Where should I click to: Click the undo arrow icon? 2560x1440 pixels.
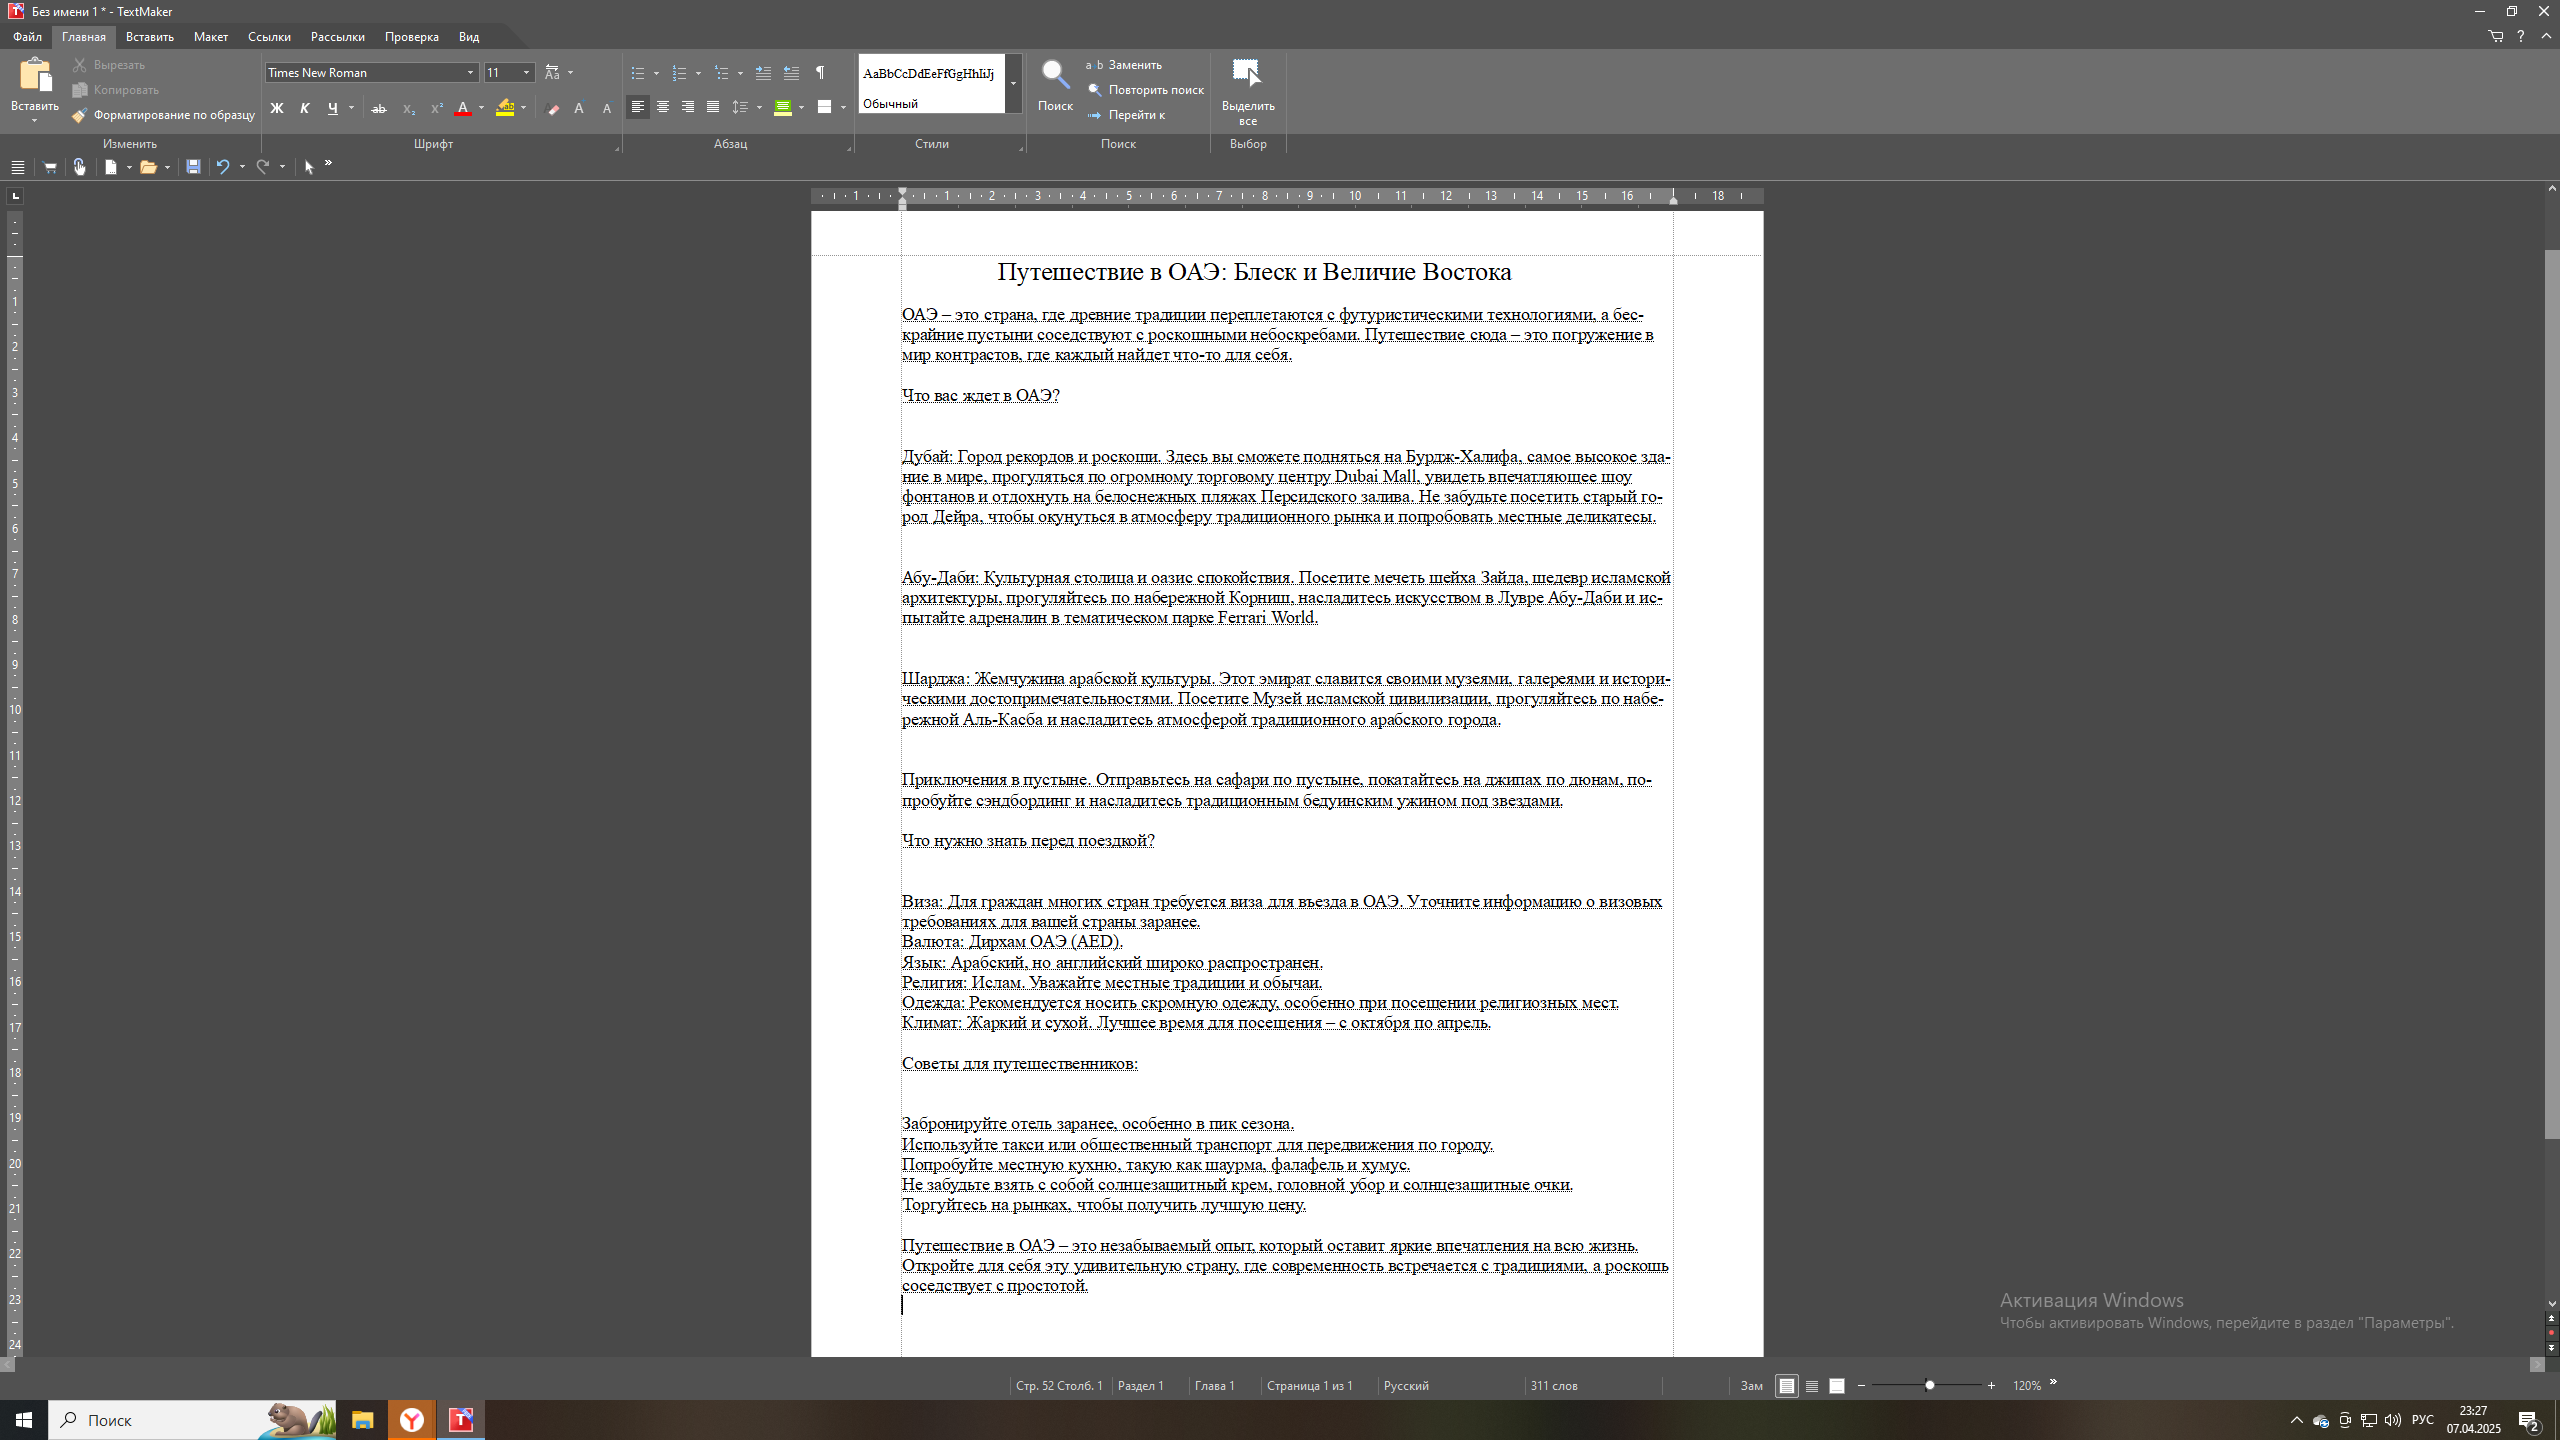pyautogui.click(x=223, y=167)
